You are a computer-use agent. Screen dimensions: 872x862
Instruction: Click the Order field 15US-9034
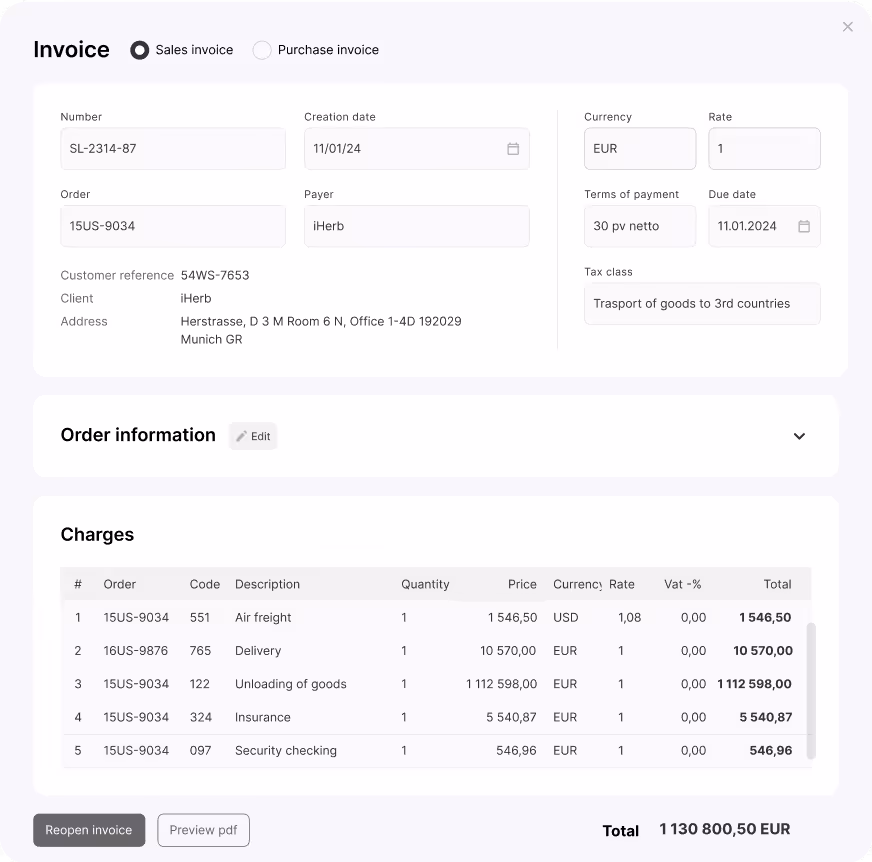(172, 226)
